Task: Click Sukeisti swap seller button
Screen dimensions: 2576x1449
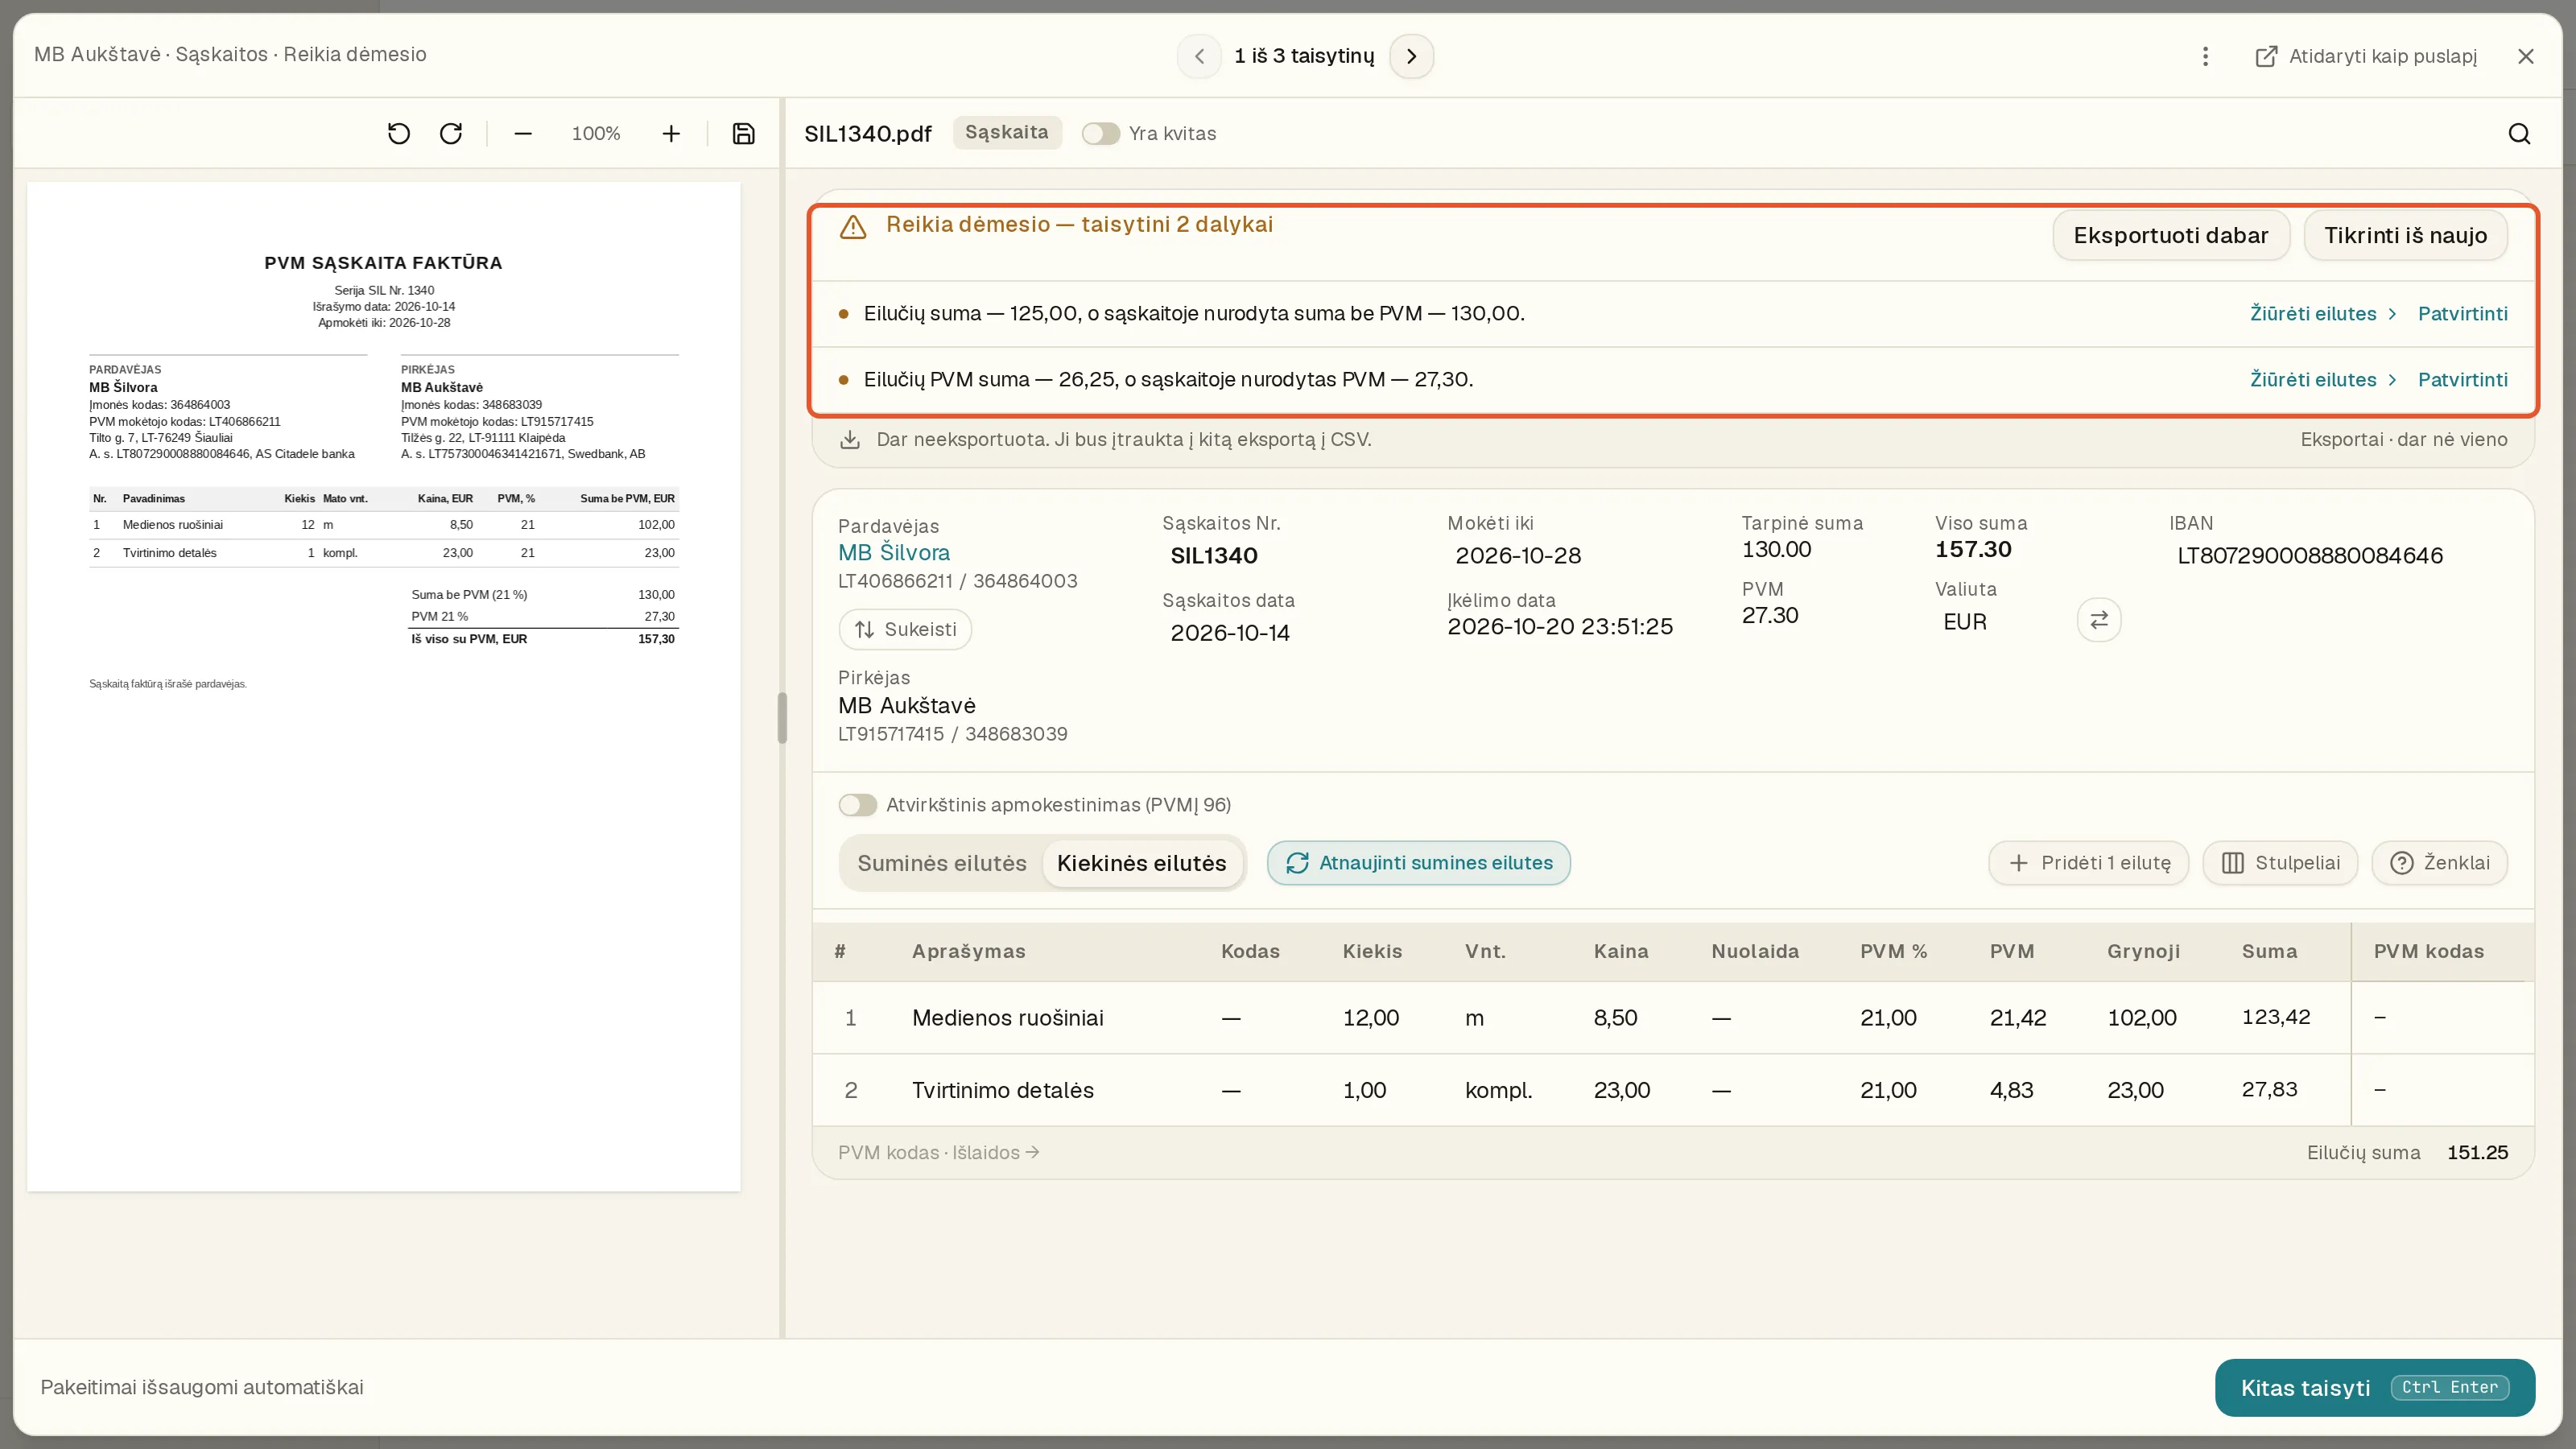Action: (905, 629)
